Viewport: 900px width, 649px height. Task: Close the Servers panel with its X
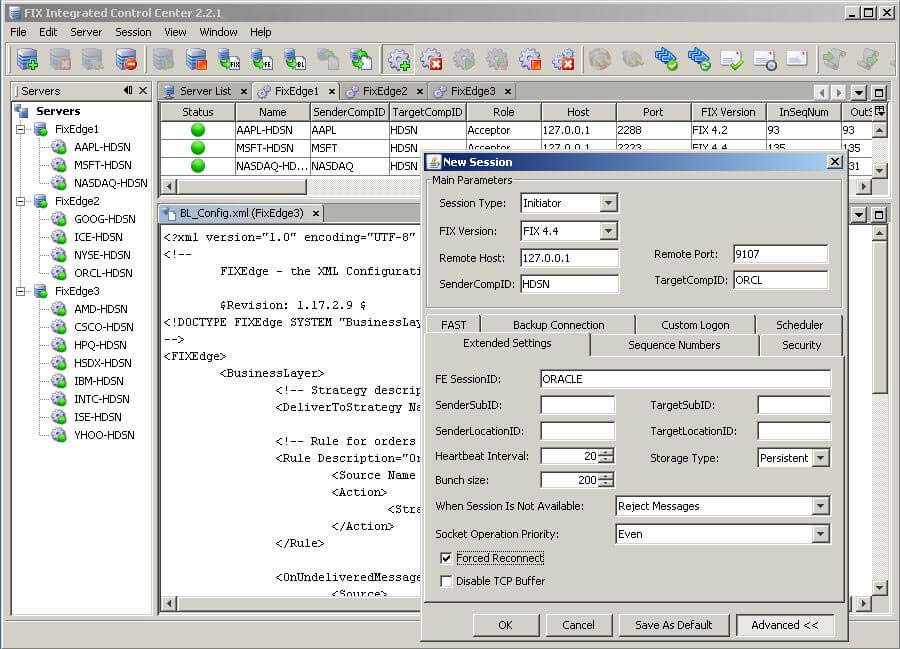[x=143, y=90]
